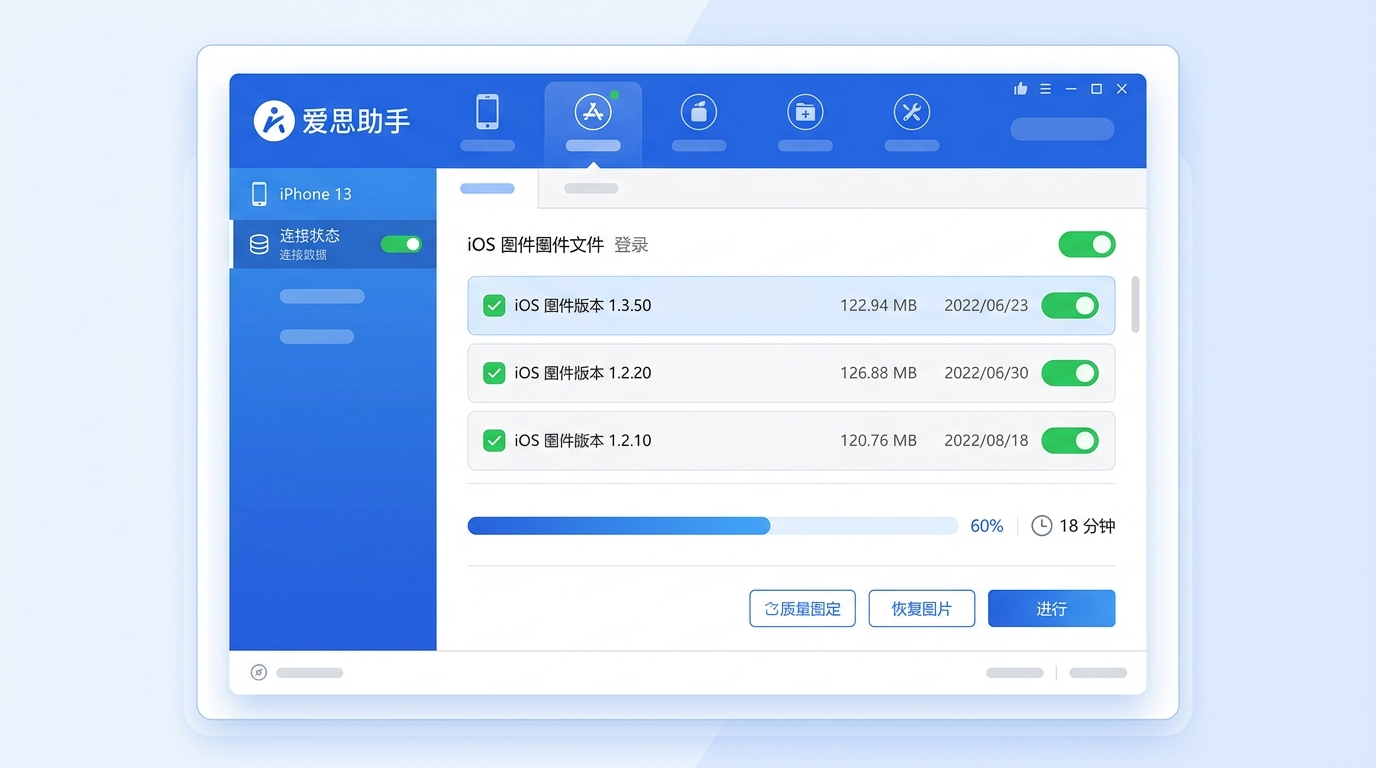Viewport: 1376px width, 768px height.
Task: Switch to the second gray sub-tab
Action: click(x=591, y=188)
